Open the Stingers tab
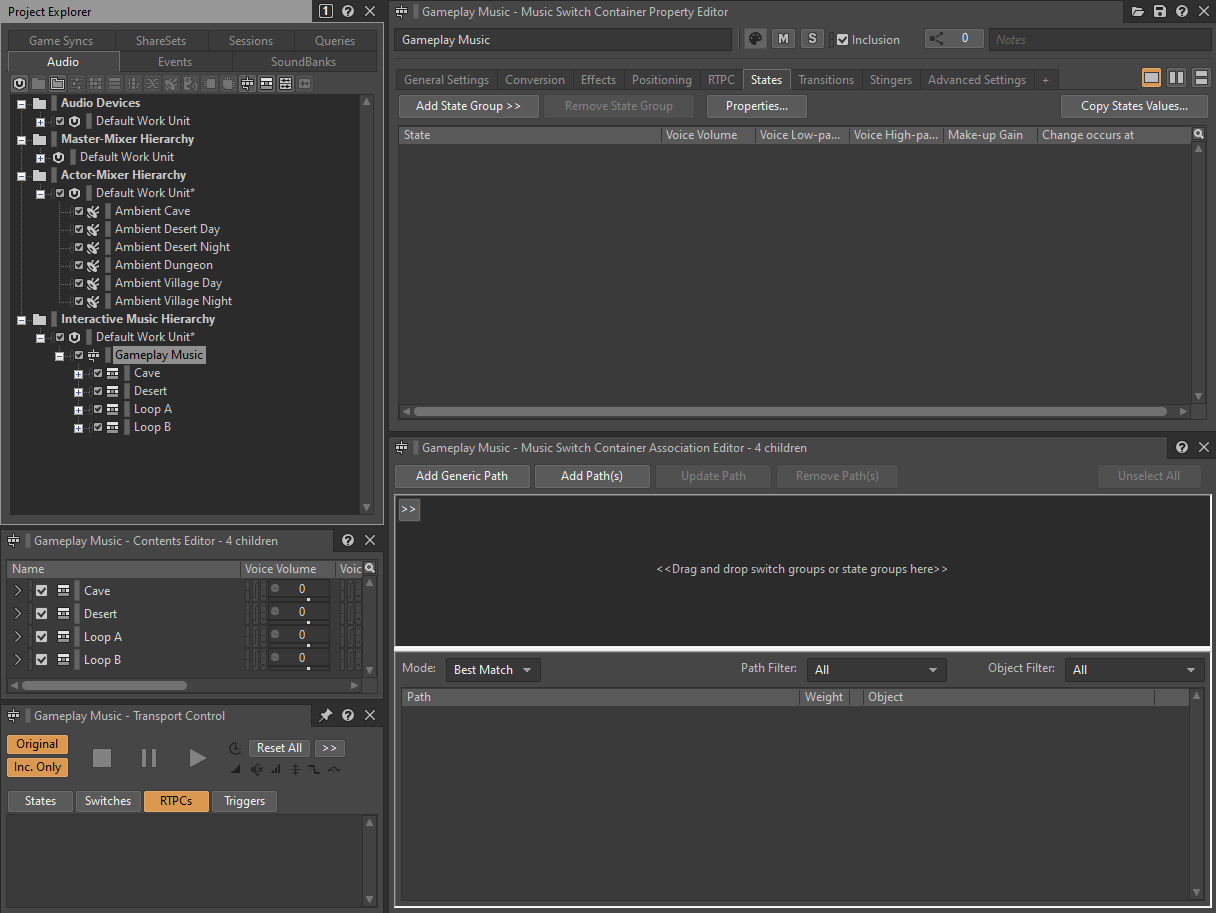1216x913 pixels. [891, 80]
